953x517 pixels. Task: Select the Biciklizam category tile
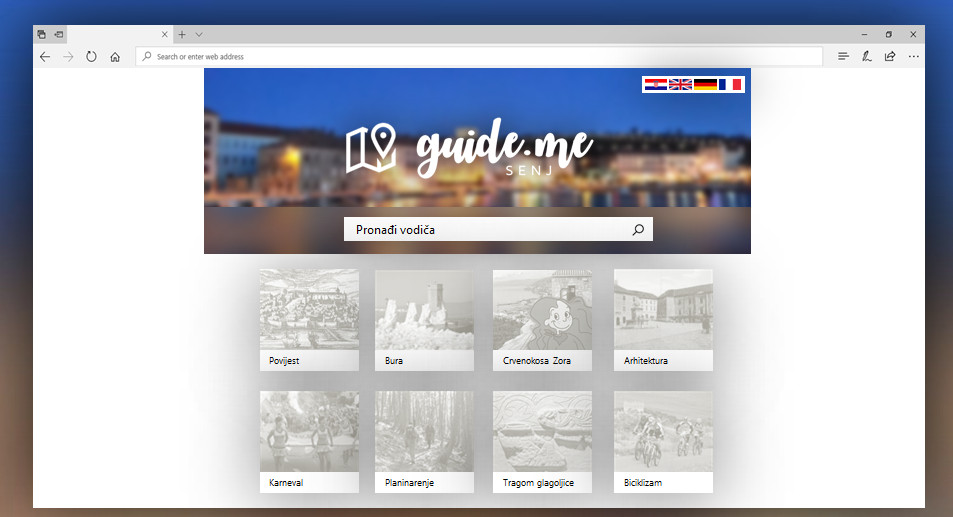(663, 442)
